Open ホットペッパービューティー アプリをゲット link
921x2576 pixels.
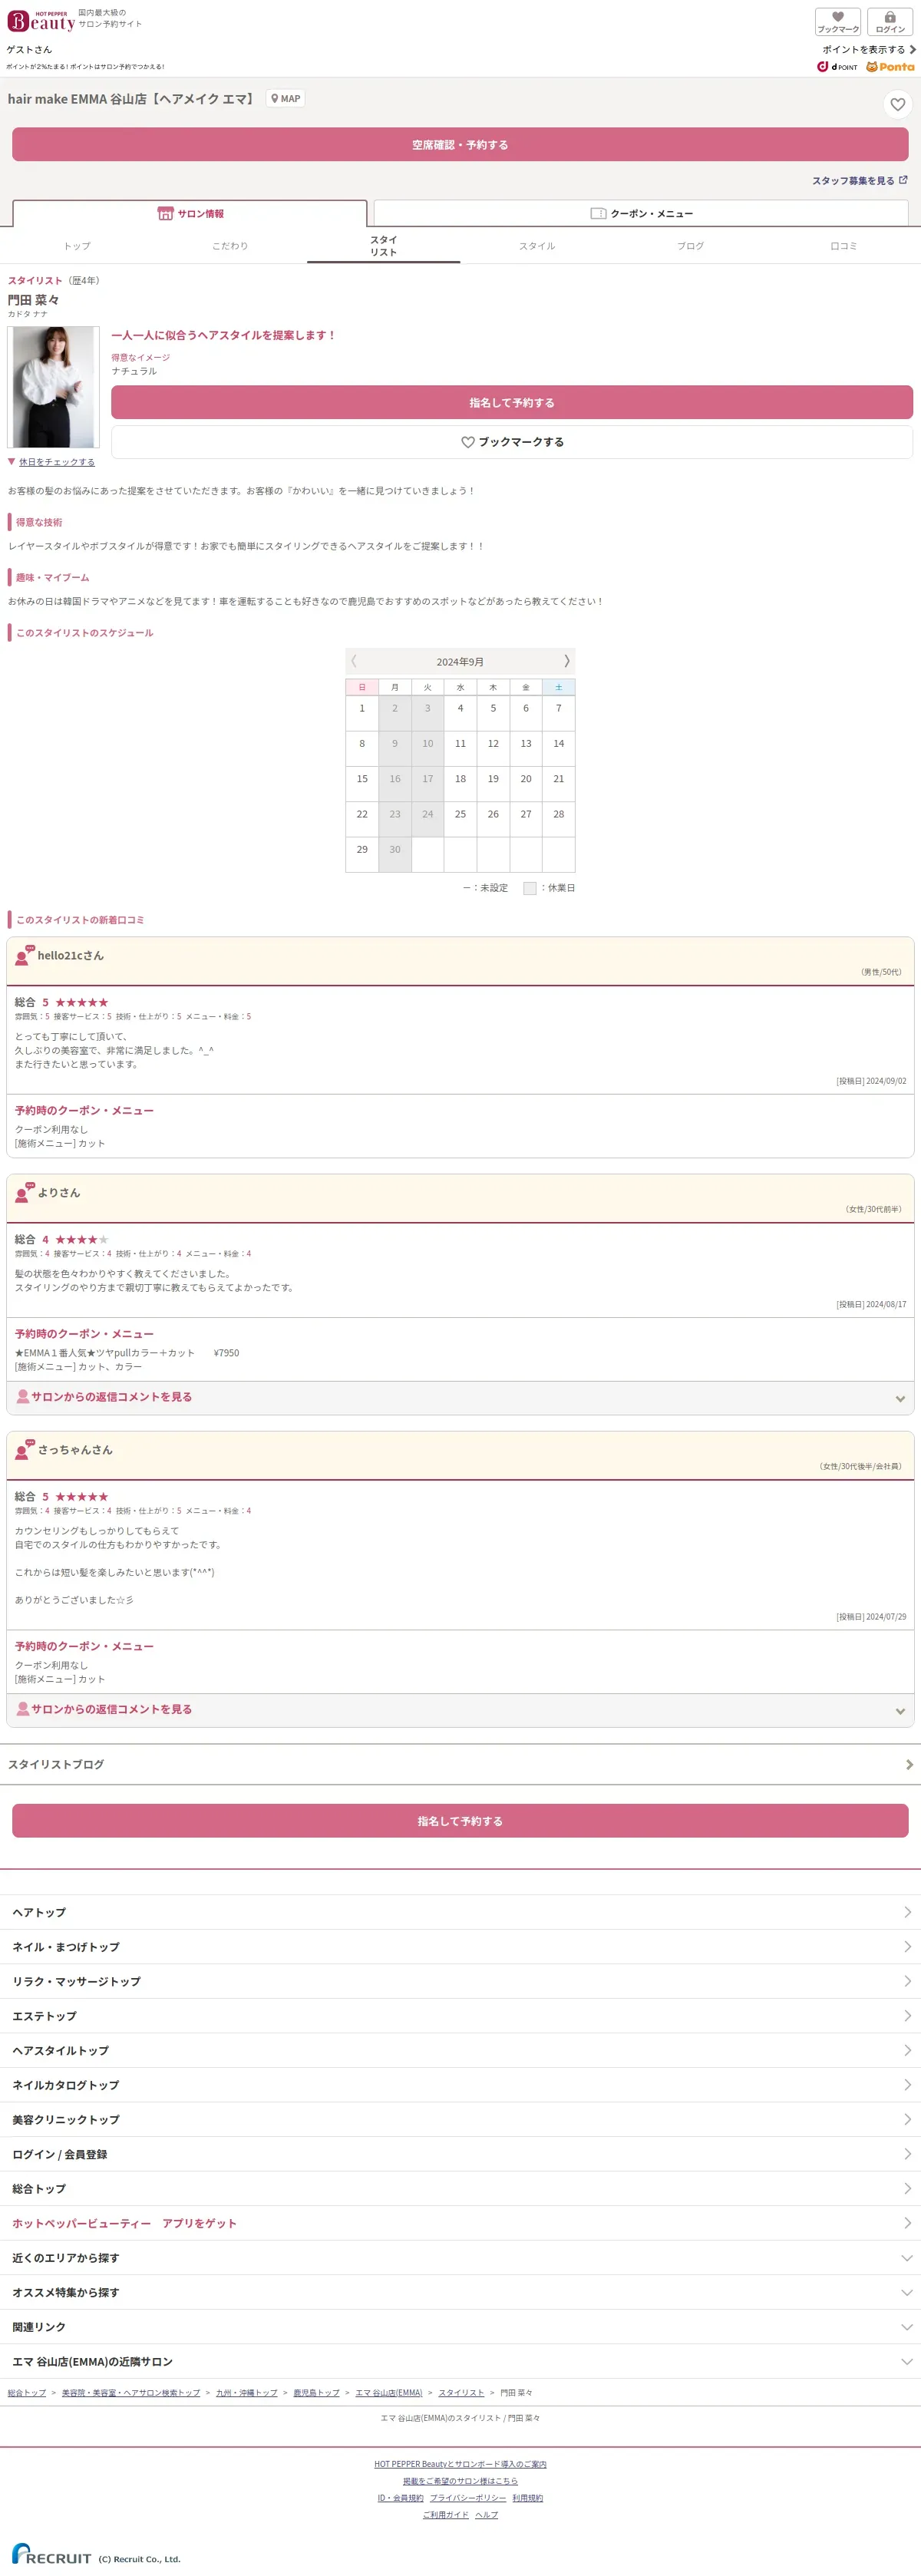[x=460, y=2223]
